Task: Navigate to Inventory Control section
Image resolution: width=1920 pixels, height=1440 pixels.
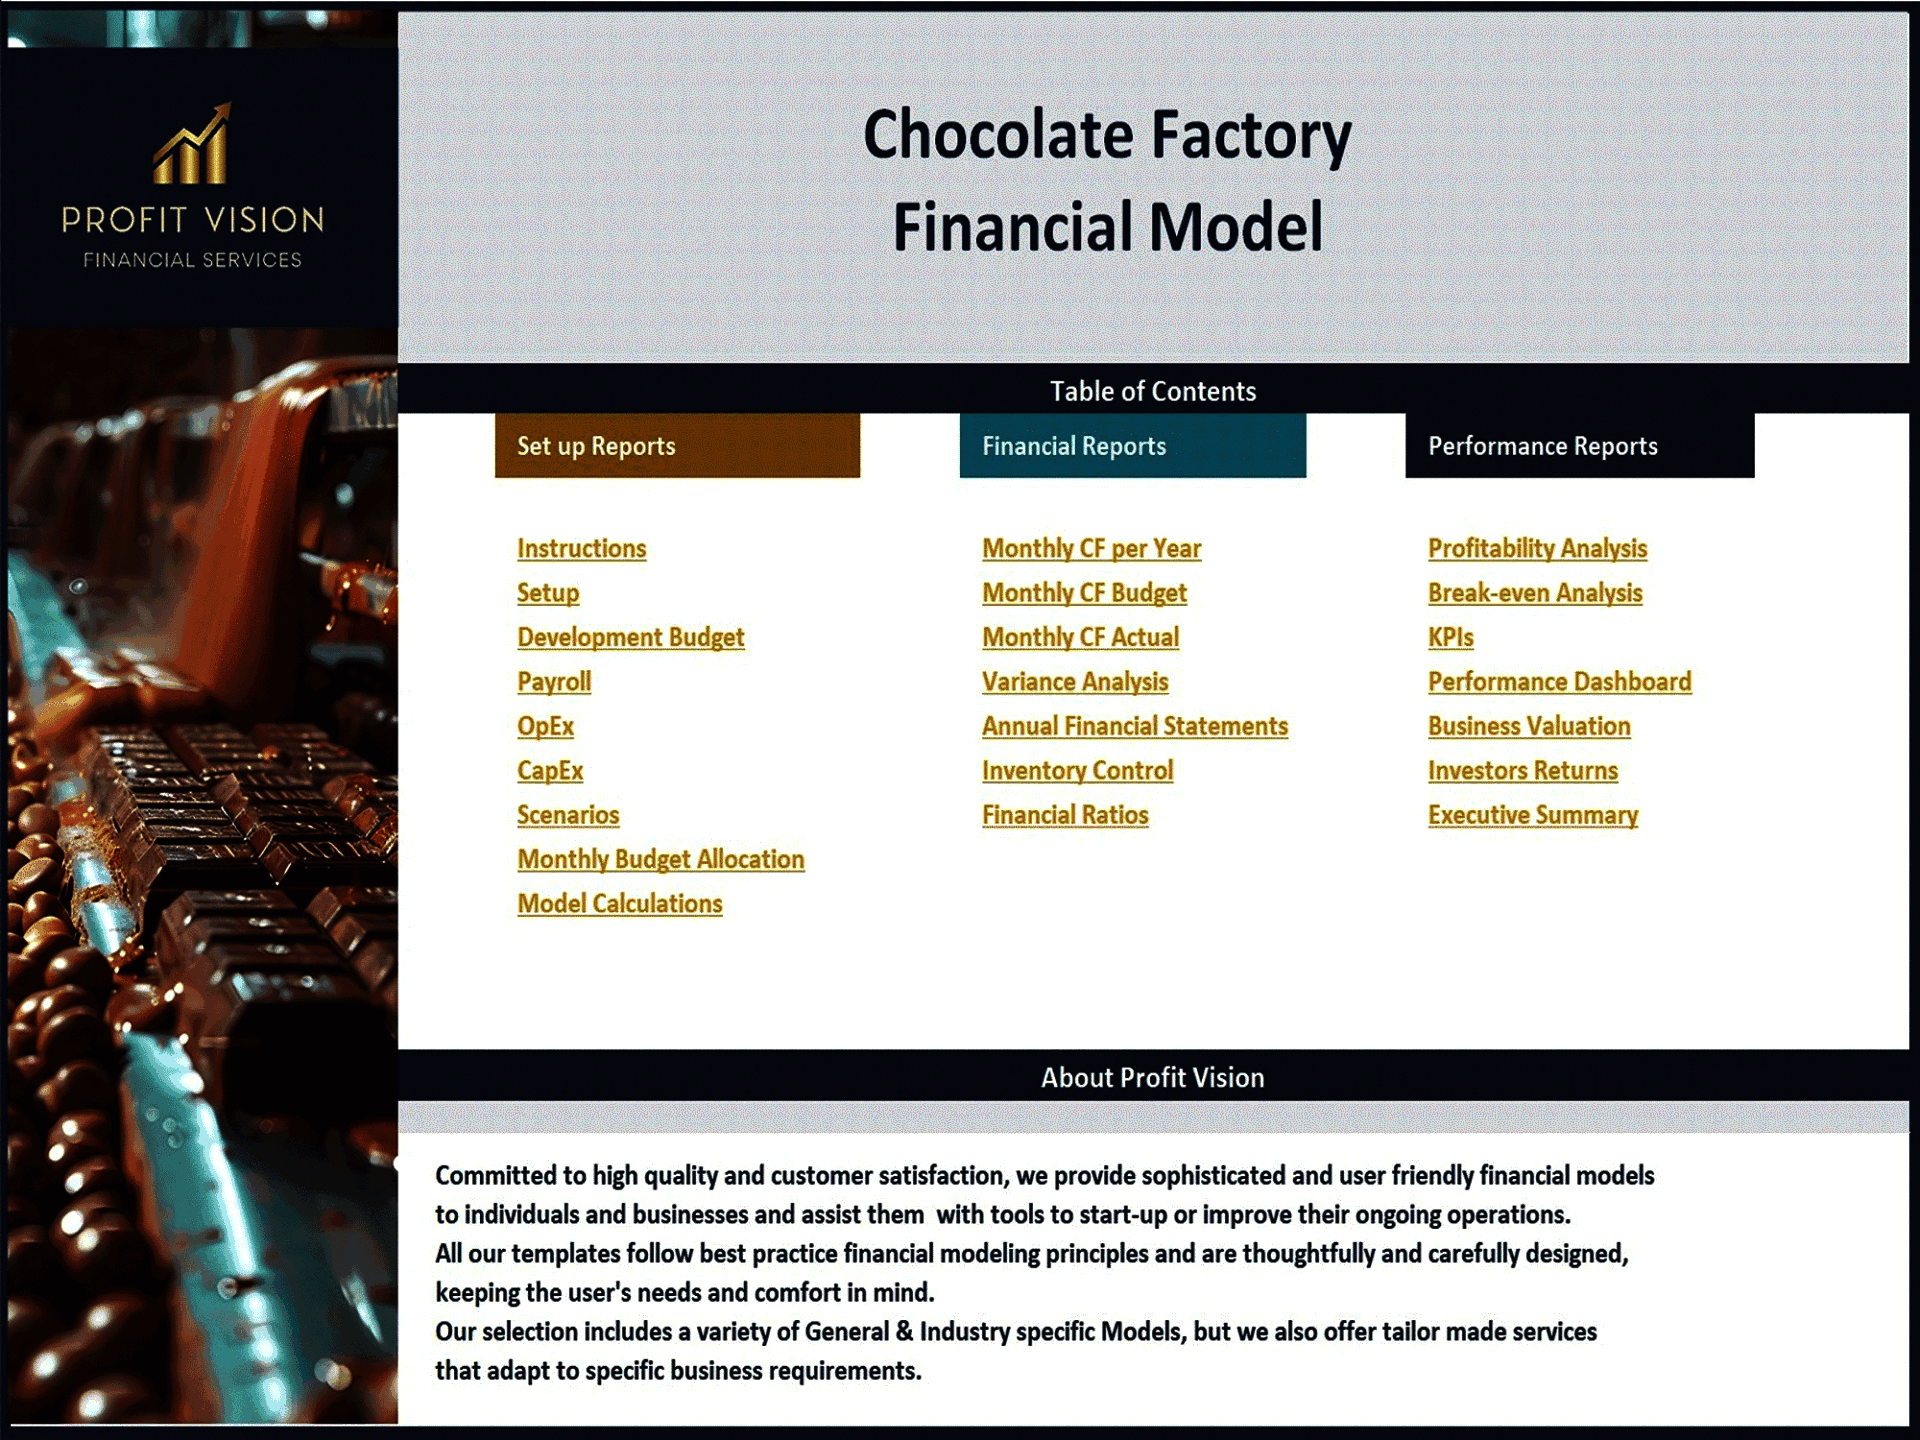Action: pos(1078,771)
